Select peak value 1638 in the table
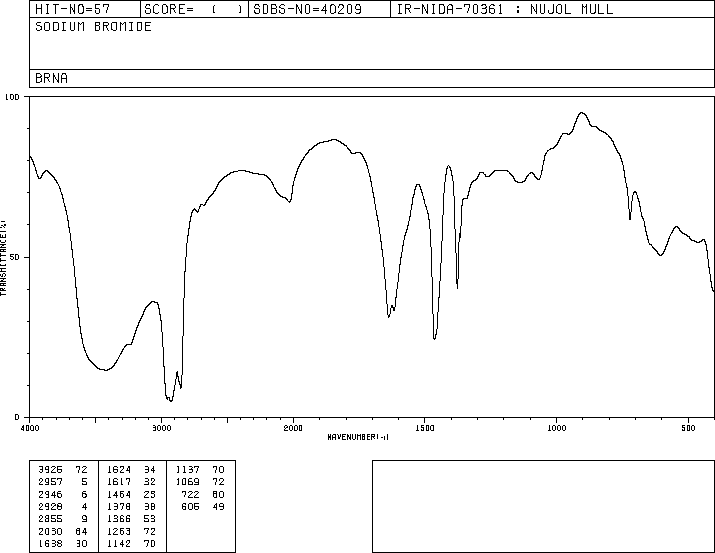 pos(51,544)
